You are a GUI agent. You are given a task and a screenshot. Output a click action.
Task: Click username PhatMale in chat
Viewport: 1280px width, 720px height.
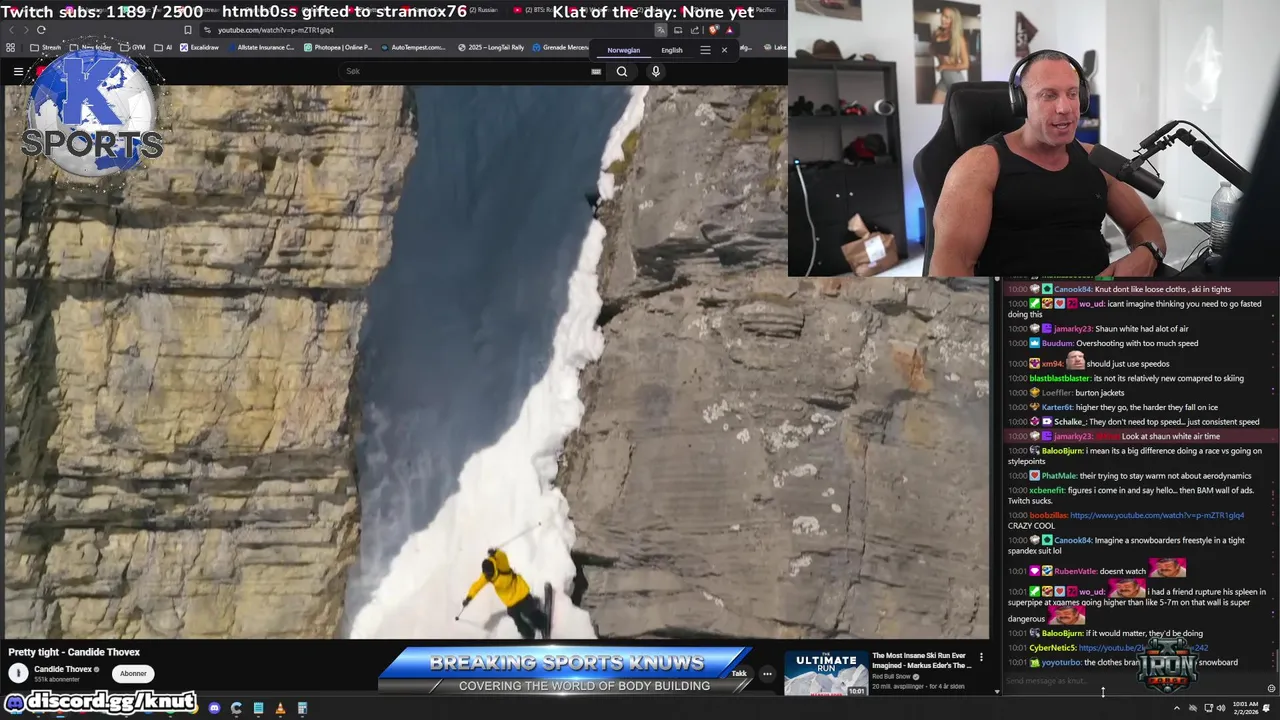click(1059, 476)
